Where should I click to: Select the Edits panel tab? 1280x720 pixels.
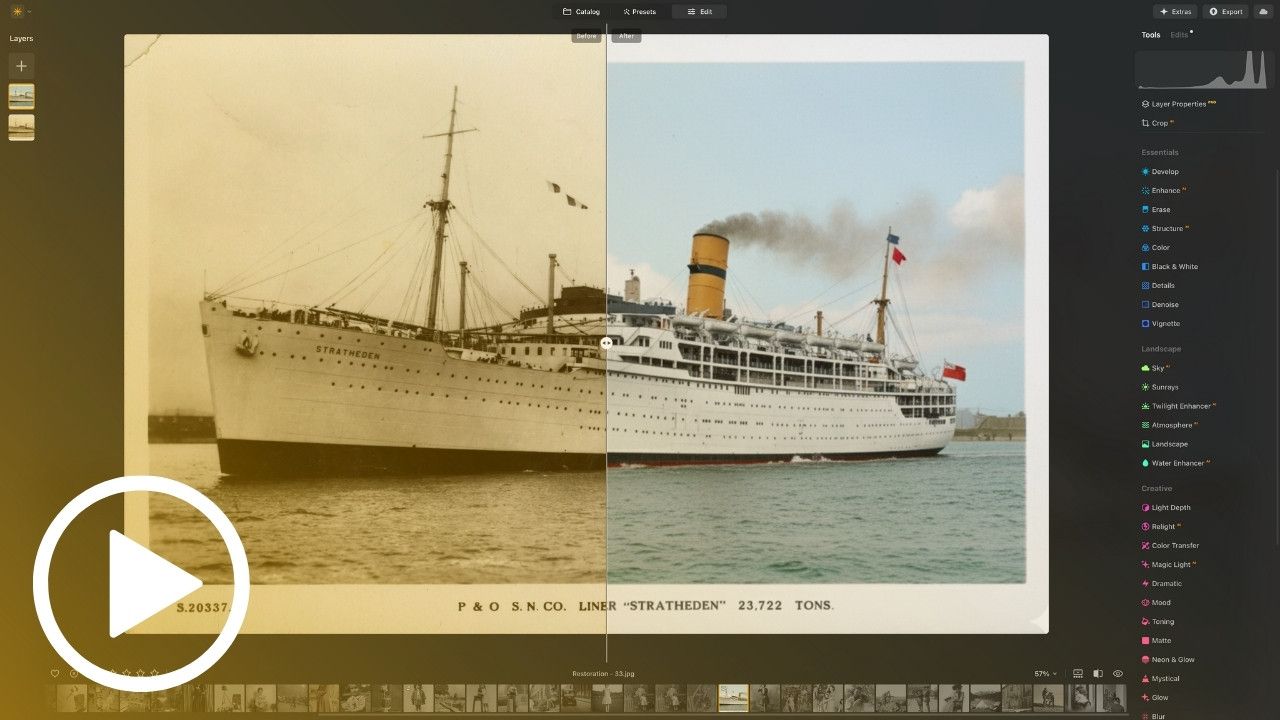(x=1180, y=35)
